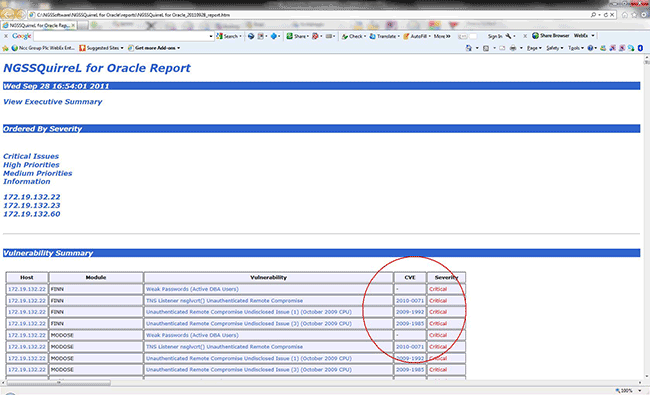Expand Google toolbar More options
This screenshot has width=650, height=395.
(442, 36)
